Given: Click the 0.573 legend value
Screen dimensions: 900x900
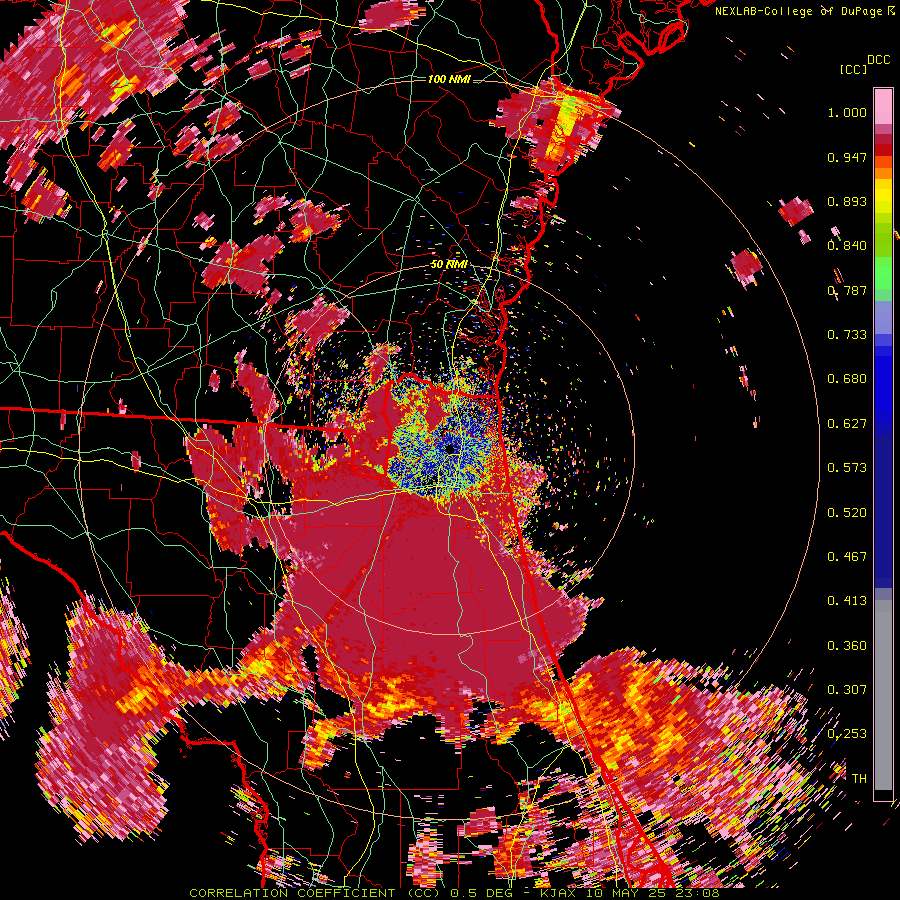Looking at the screenshot, I should 847,468.
